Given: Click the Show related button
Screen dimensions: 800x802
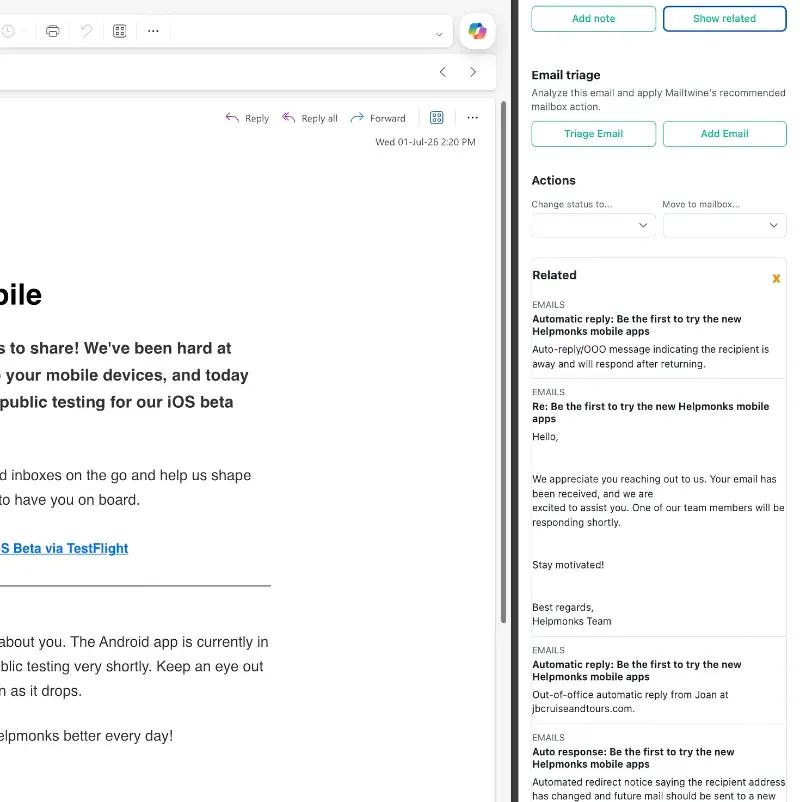Looking at the screenshot, I should click(724, 18).
